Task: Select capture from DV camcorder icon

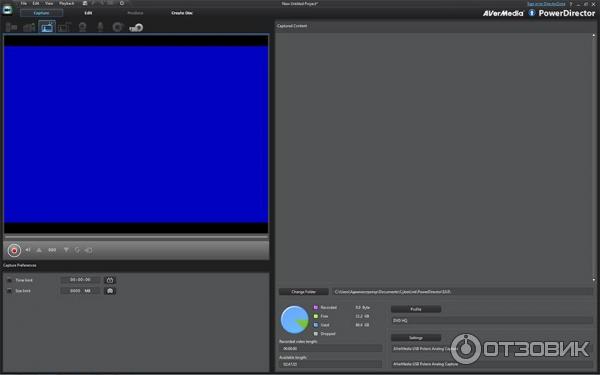Action: coord(11,27)
